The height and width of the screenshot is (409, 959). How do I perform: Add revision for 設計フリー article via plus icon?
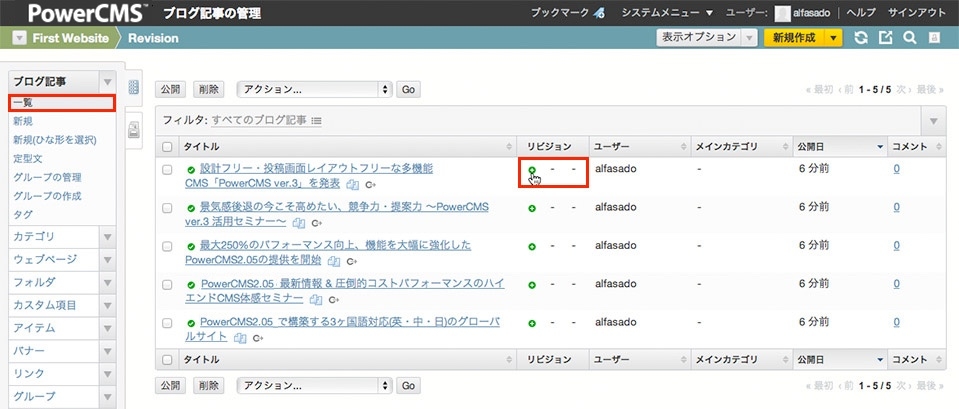coord(532,169)
